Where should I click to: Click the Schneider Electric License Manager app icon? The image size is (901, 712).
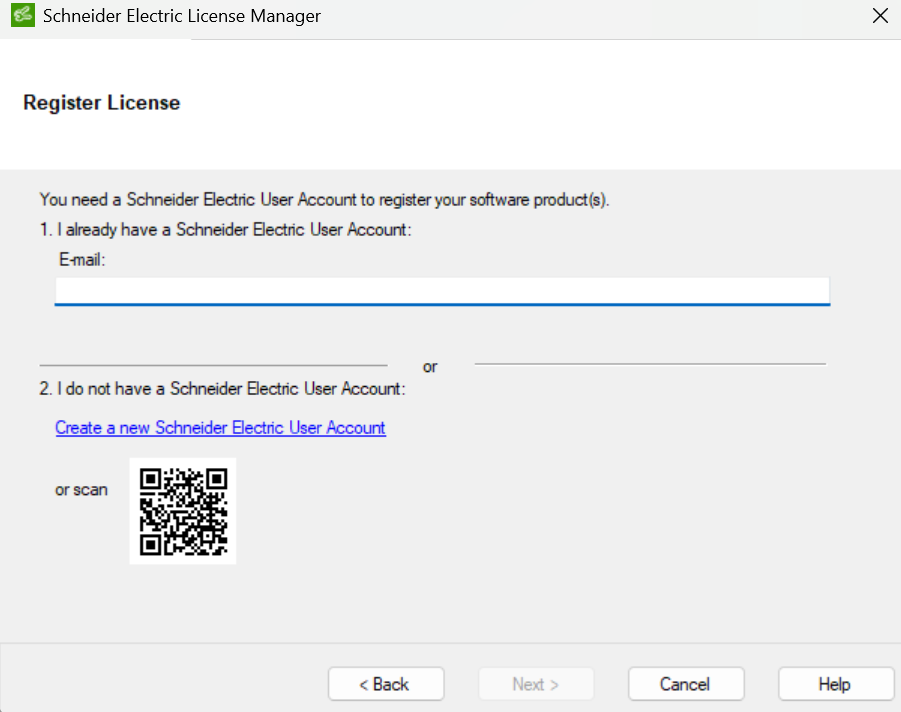23,16
